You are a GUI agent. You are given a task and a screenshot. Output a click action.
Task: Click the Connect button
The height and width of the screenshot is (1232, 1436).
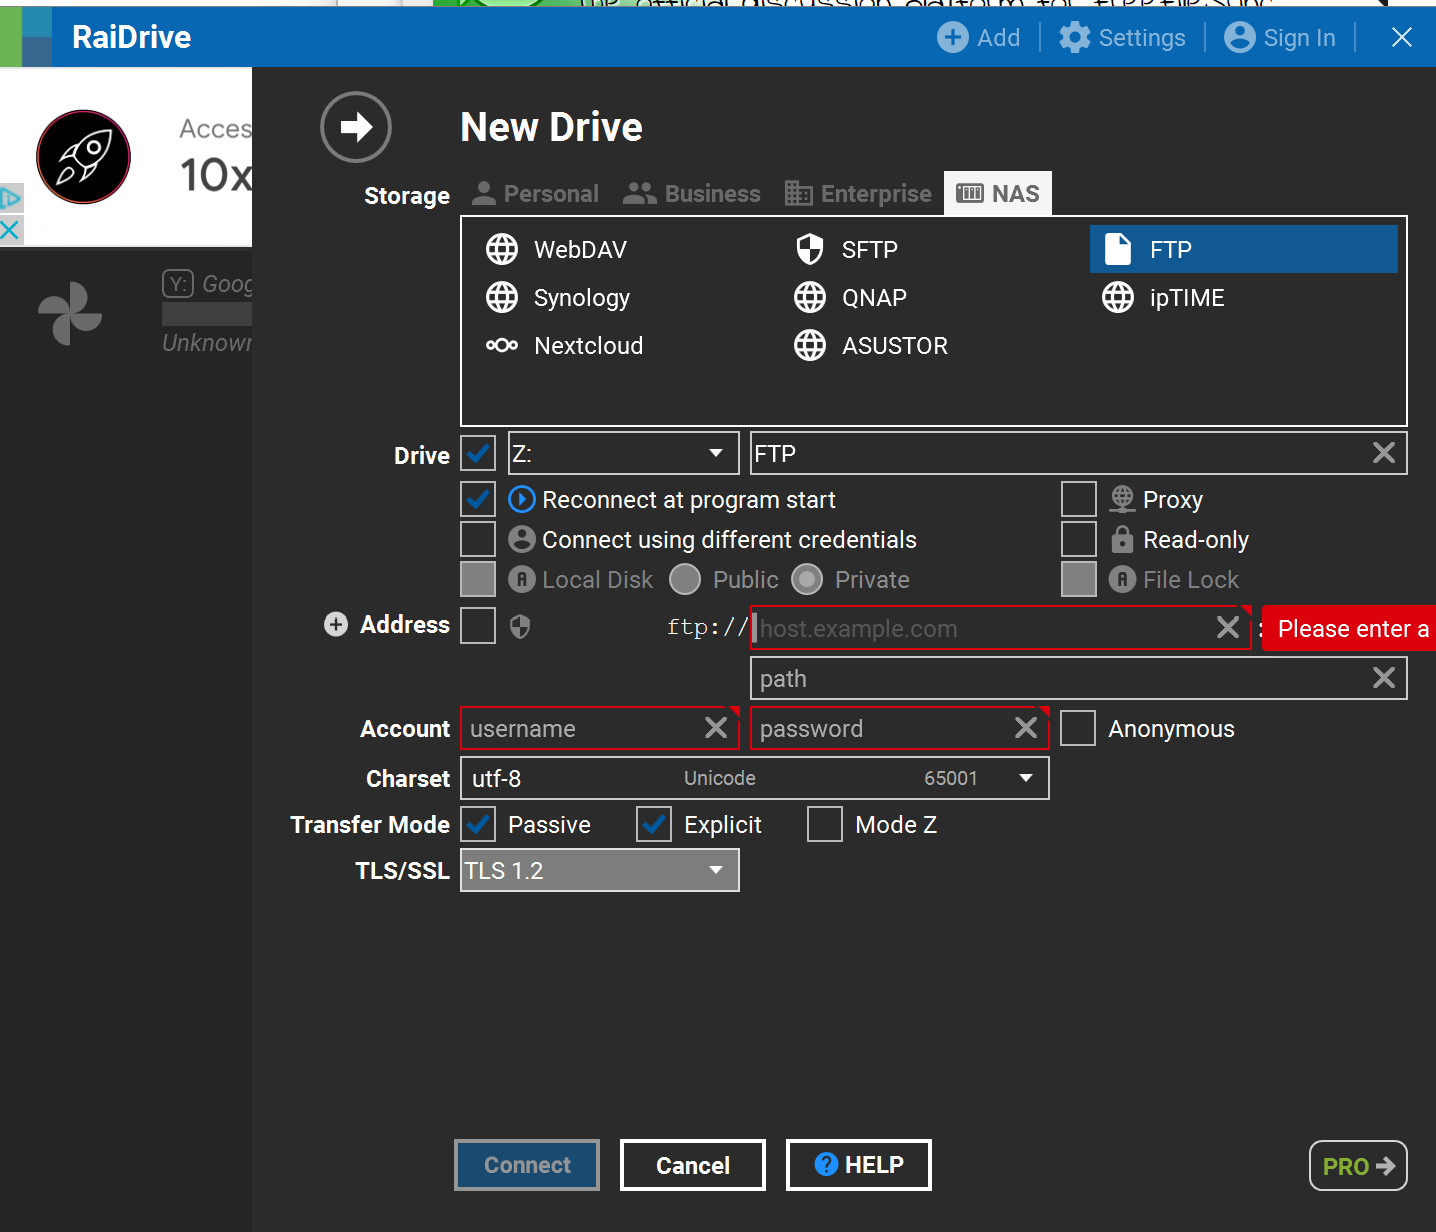527,1165
